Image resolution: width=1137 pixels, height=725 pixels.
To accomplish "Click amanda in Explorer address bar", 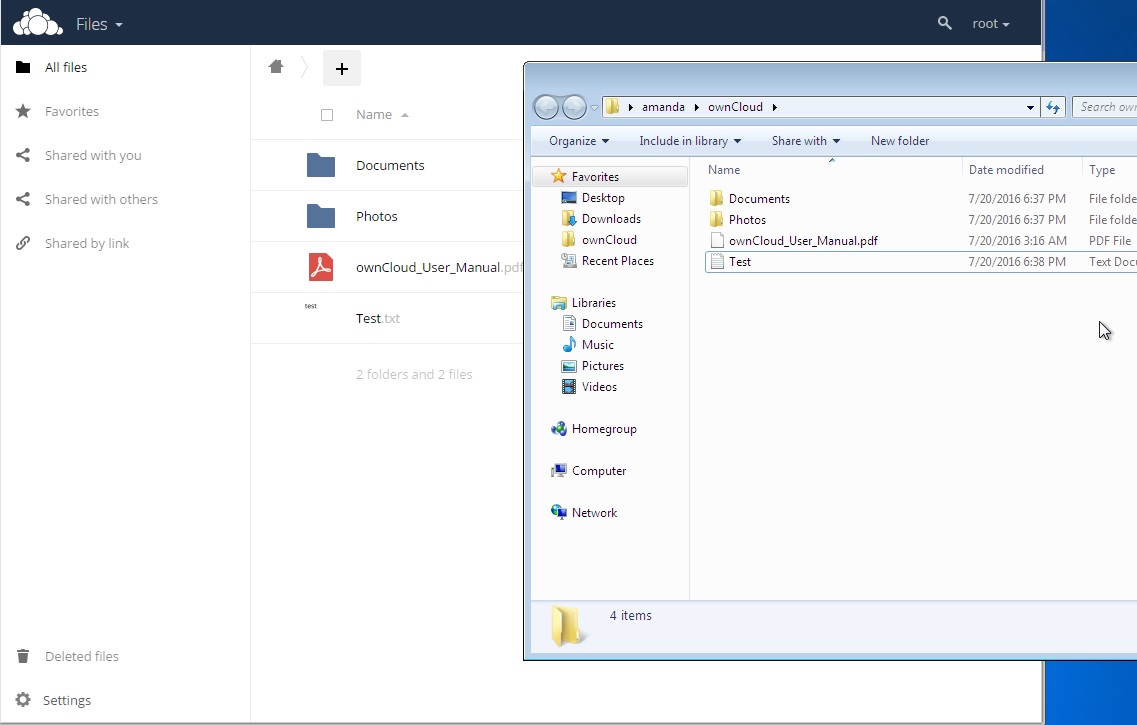I will coord(663,107).
